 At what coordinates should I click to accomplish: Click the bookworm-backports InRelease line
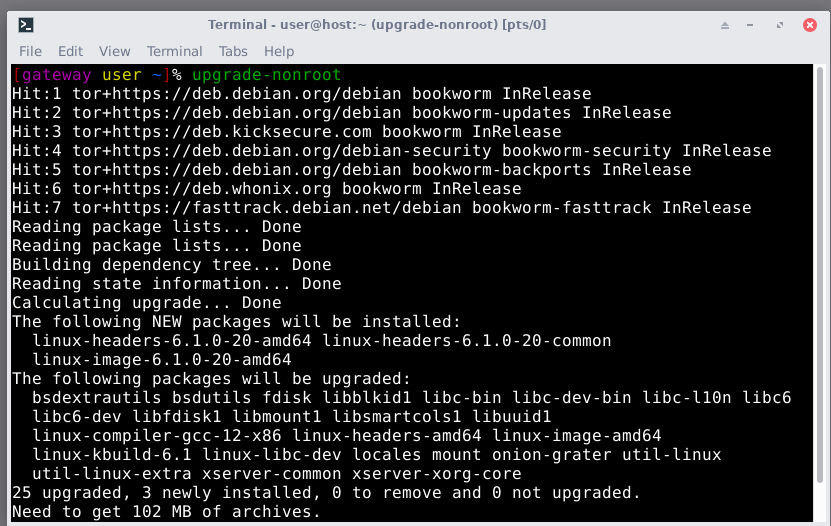(352, 170)
